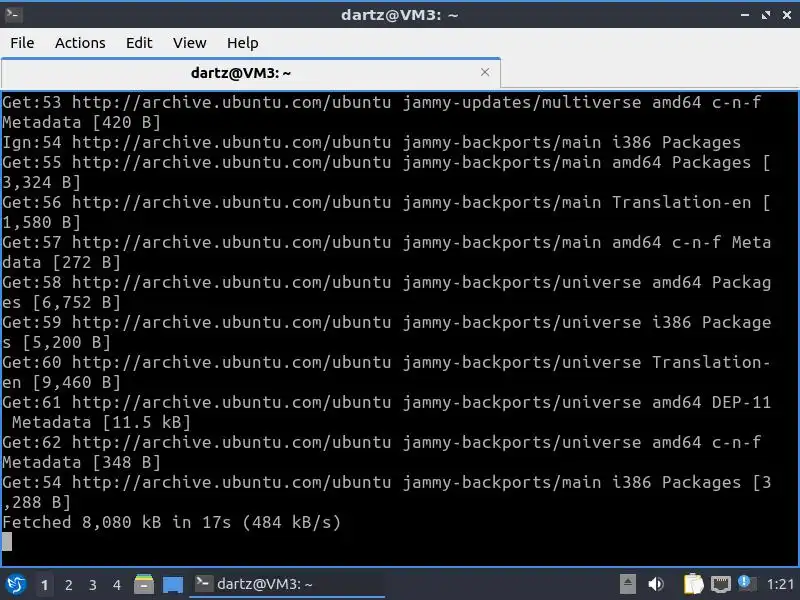Switch to workspace 2

68,585
